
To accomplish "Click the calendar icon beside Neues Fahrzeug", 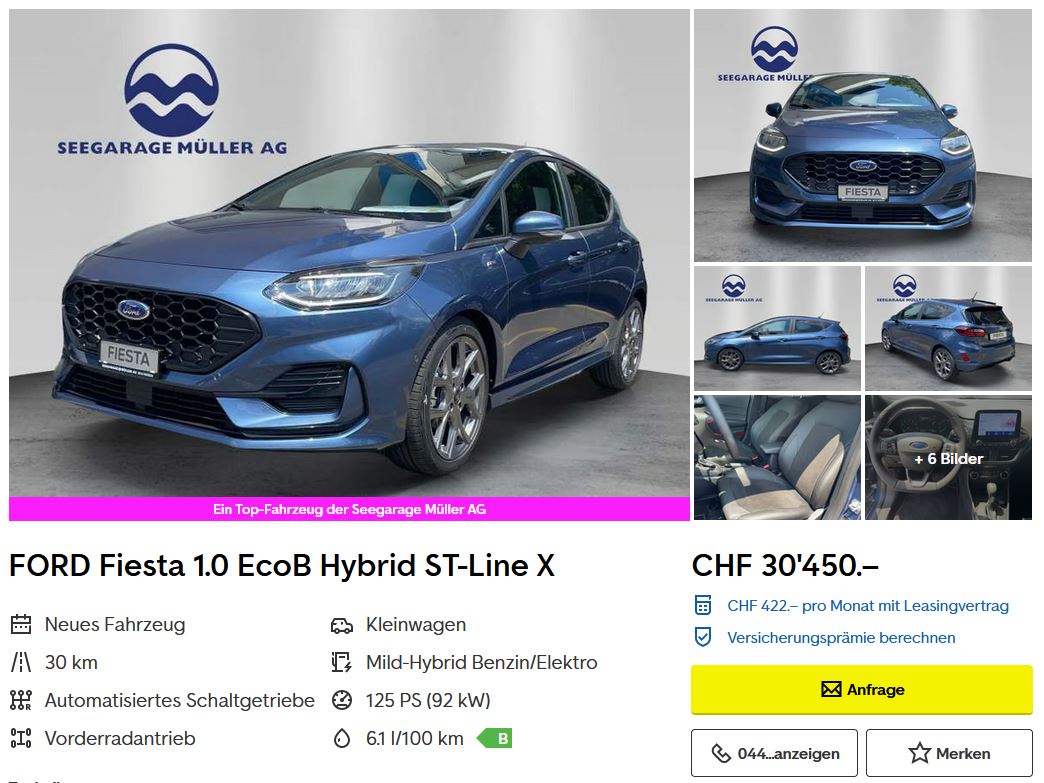I will (21, 625).
